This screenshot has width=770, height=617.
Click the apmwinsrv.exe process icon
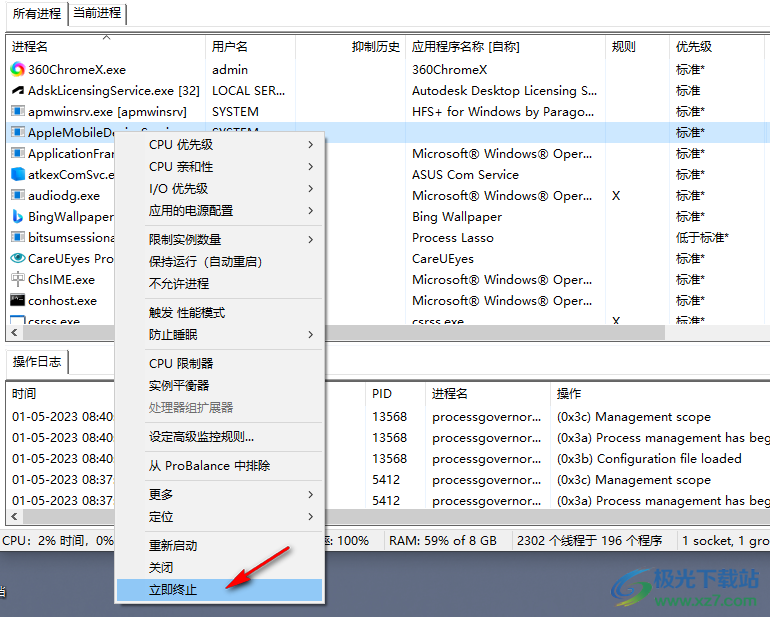click(18, 112)
